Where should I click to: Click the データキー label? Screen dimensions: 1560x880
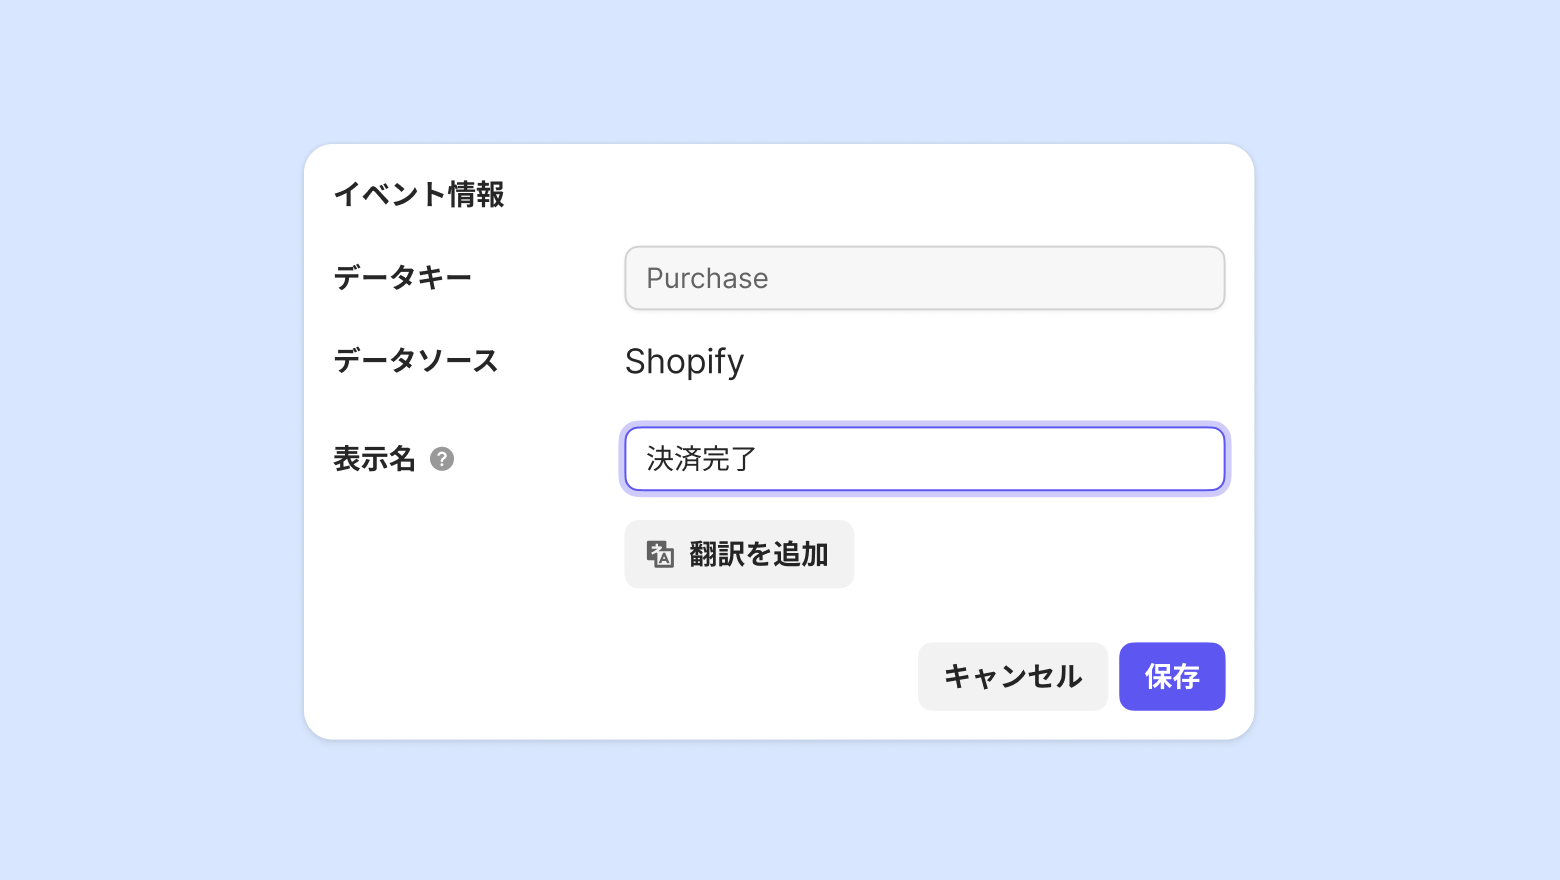[402, 277]
